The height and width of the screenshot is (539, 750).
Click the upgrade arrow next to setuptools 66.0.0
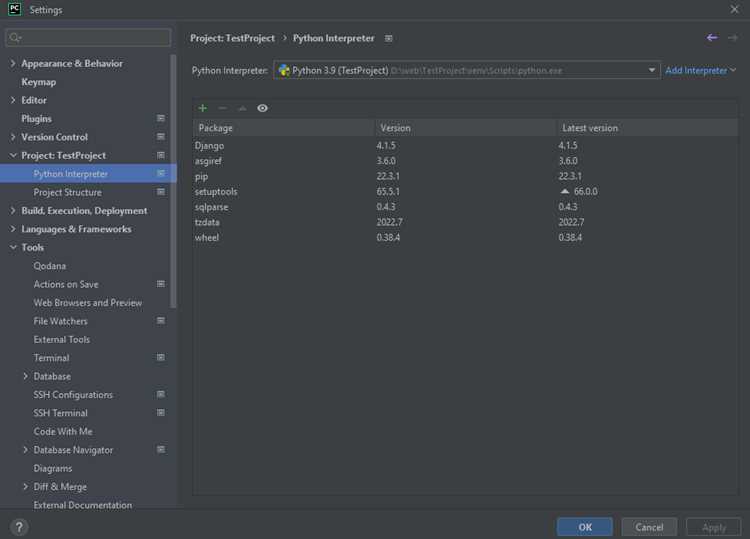click(x=564, y=191)
